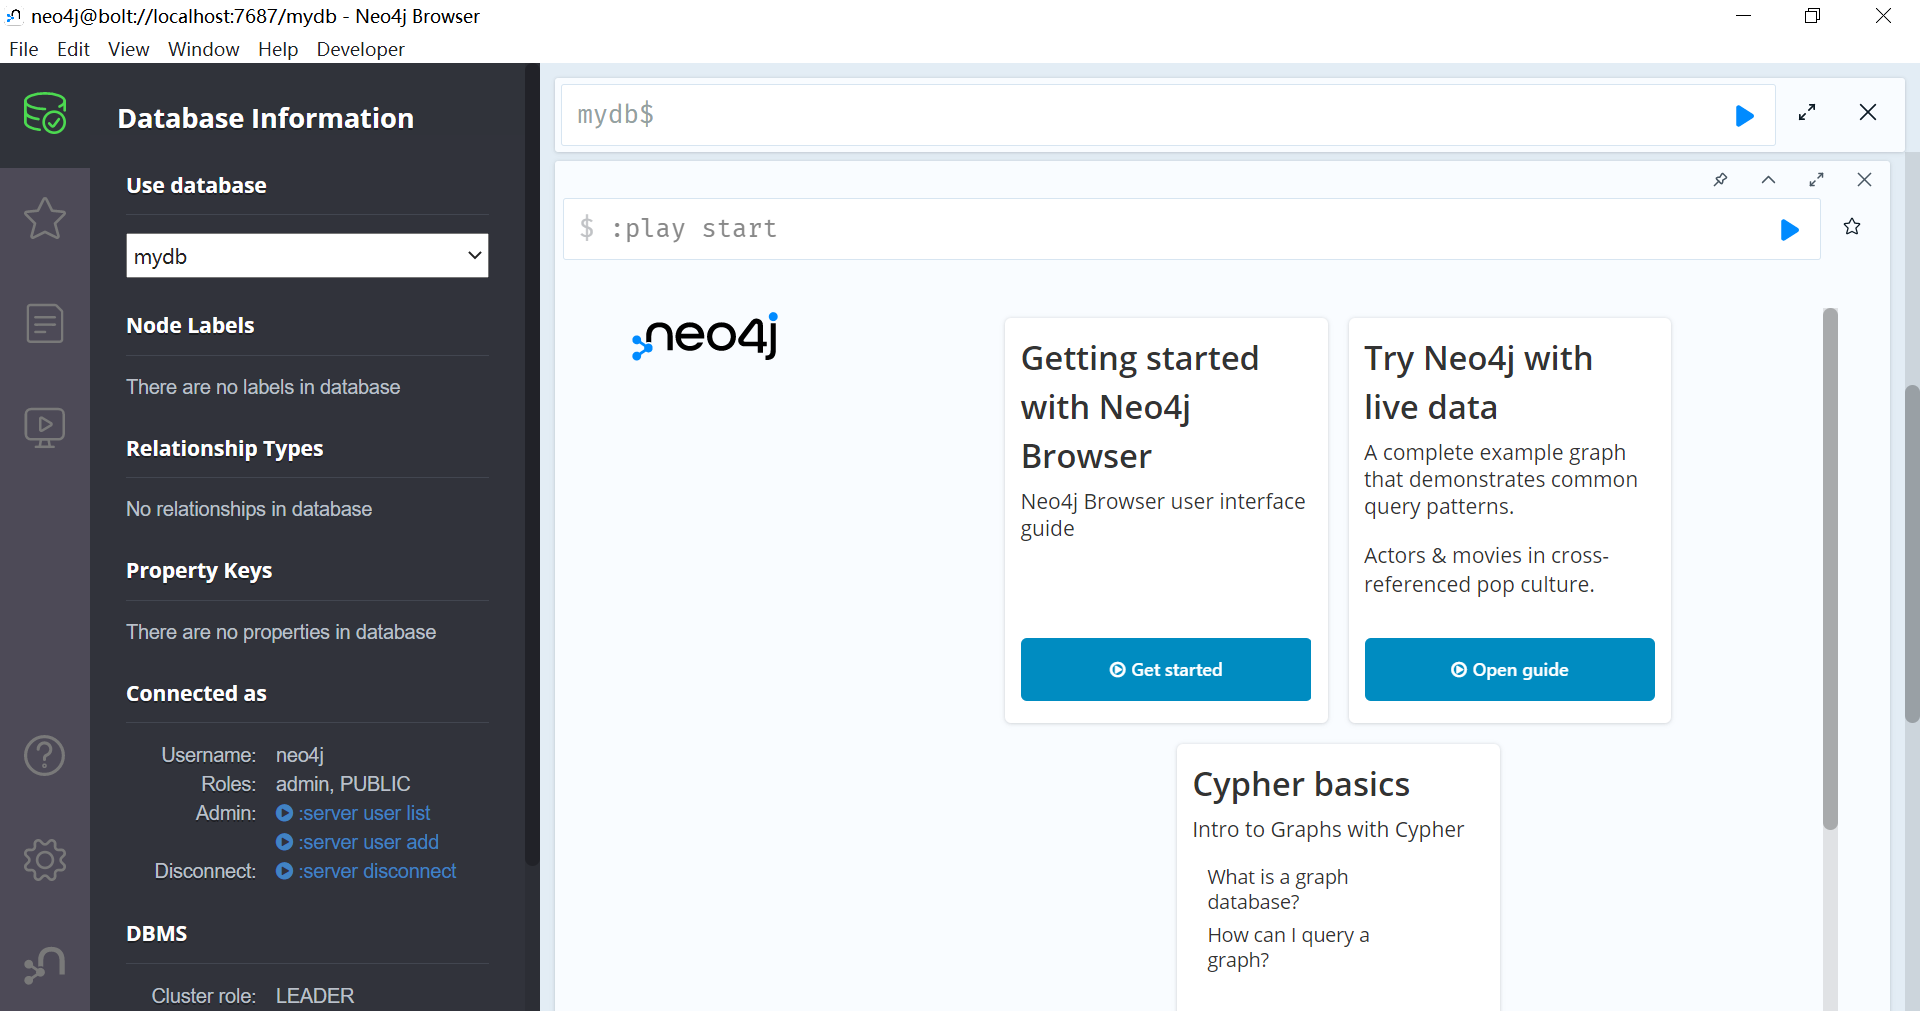
Task: Clear the main editor with X icon
Action: (x=1868, y=112)
